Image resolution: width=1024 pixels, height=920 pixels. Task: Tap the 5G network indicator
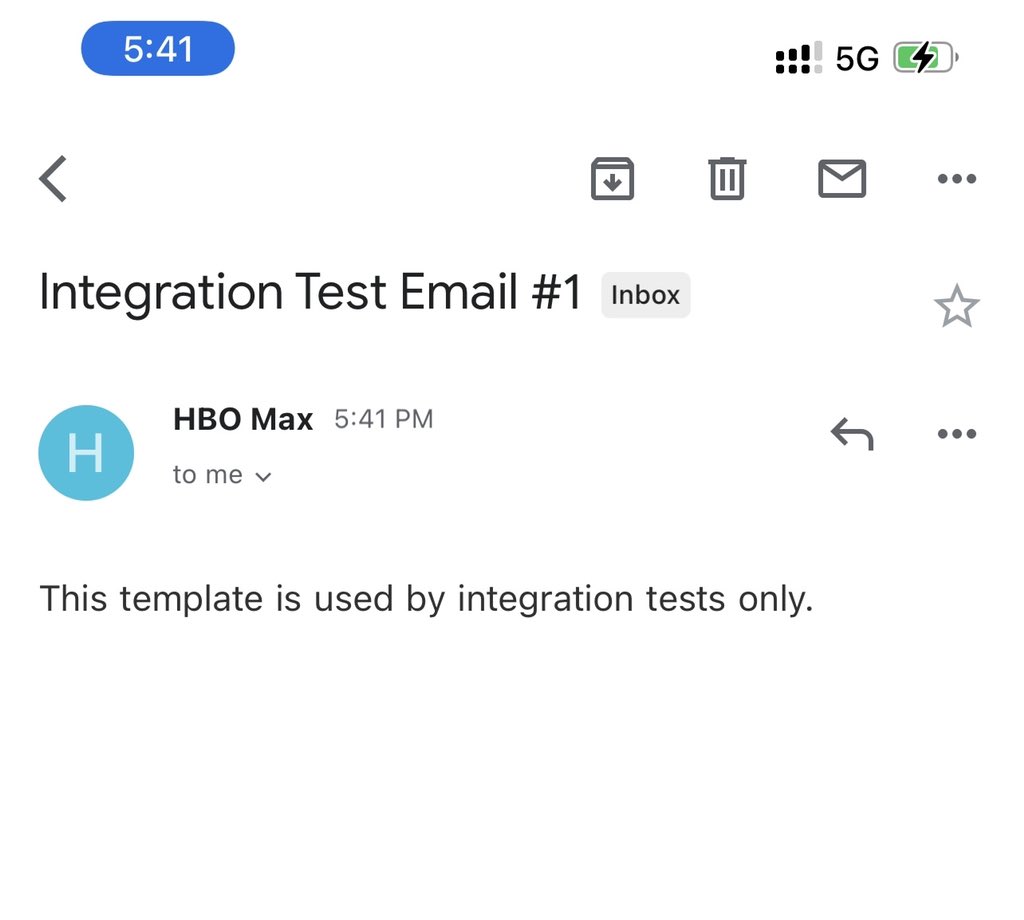[857, 59]
